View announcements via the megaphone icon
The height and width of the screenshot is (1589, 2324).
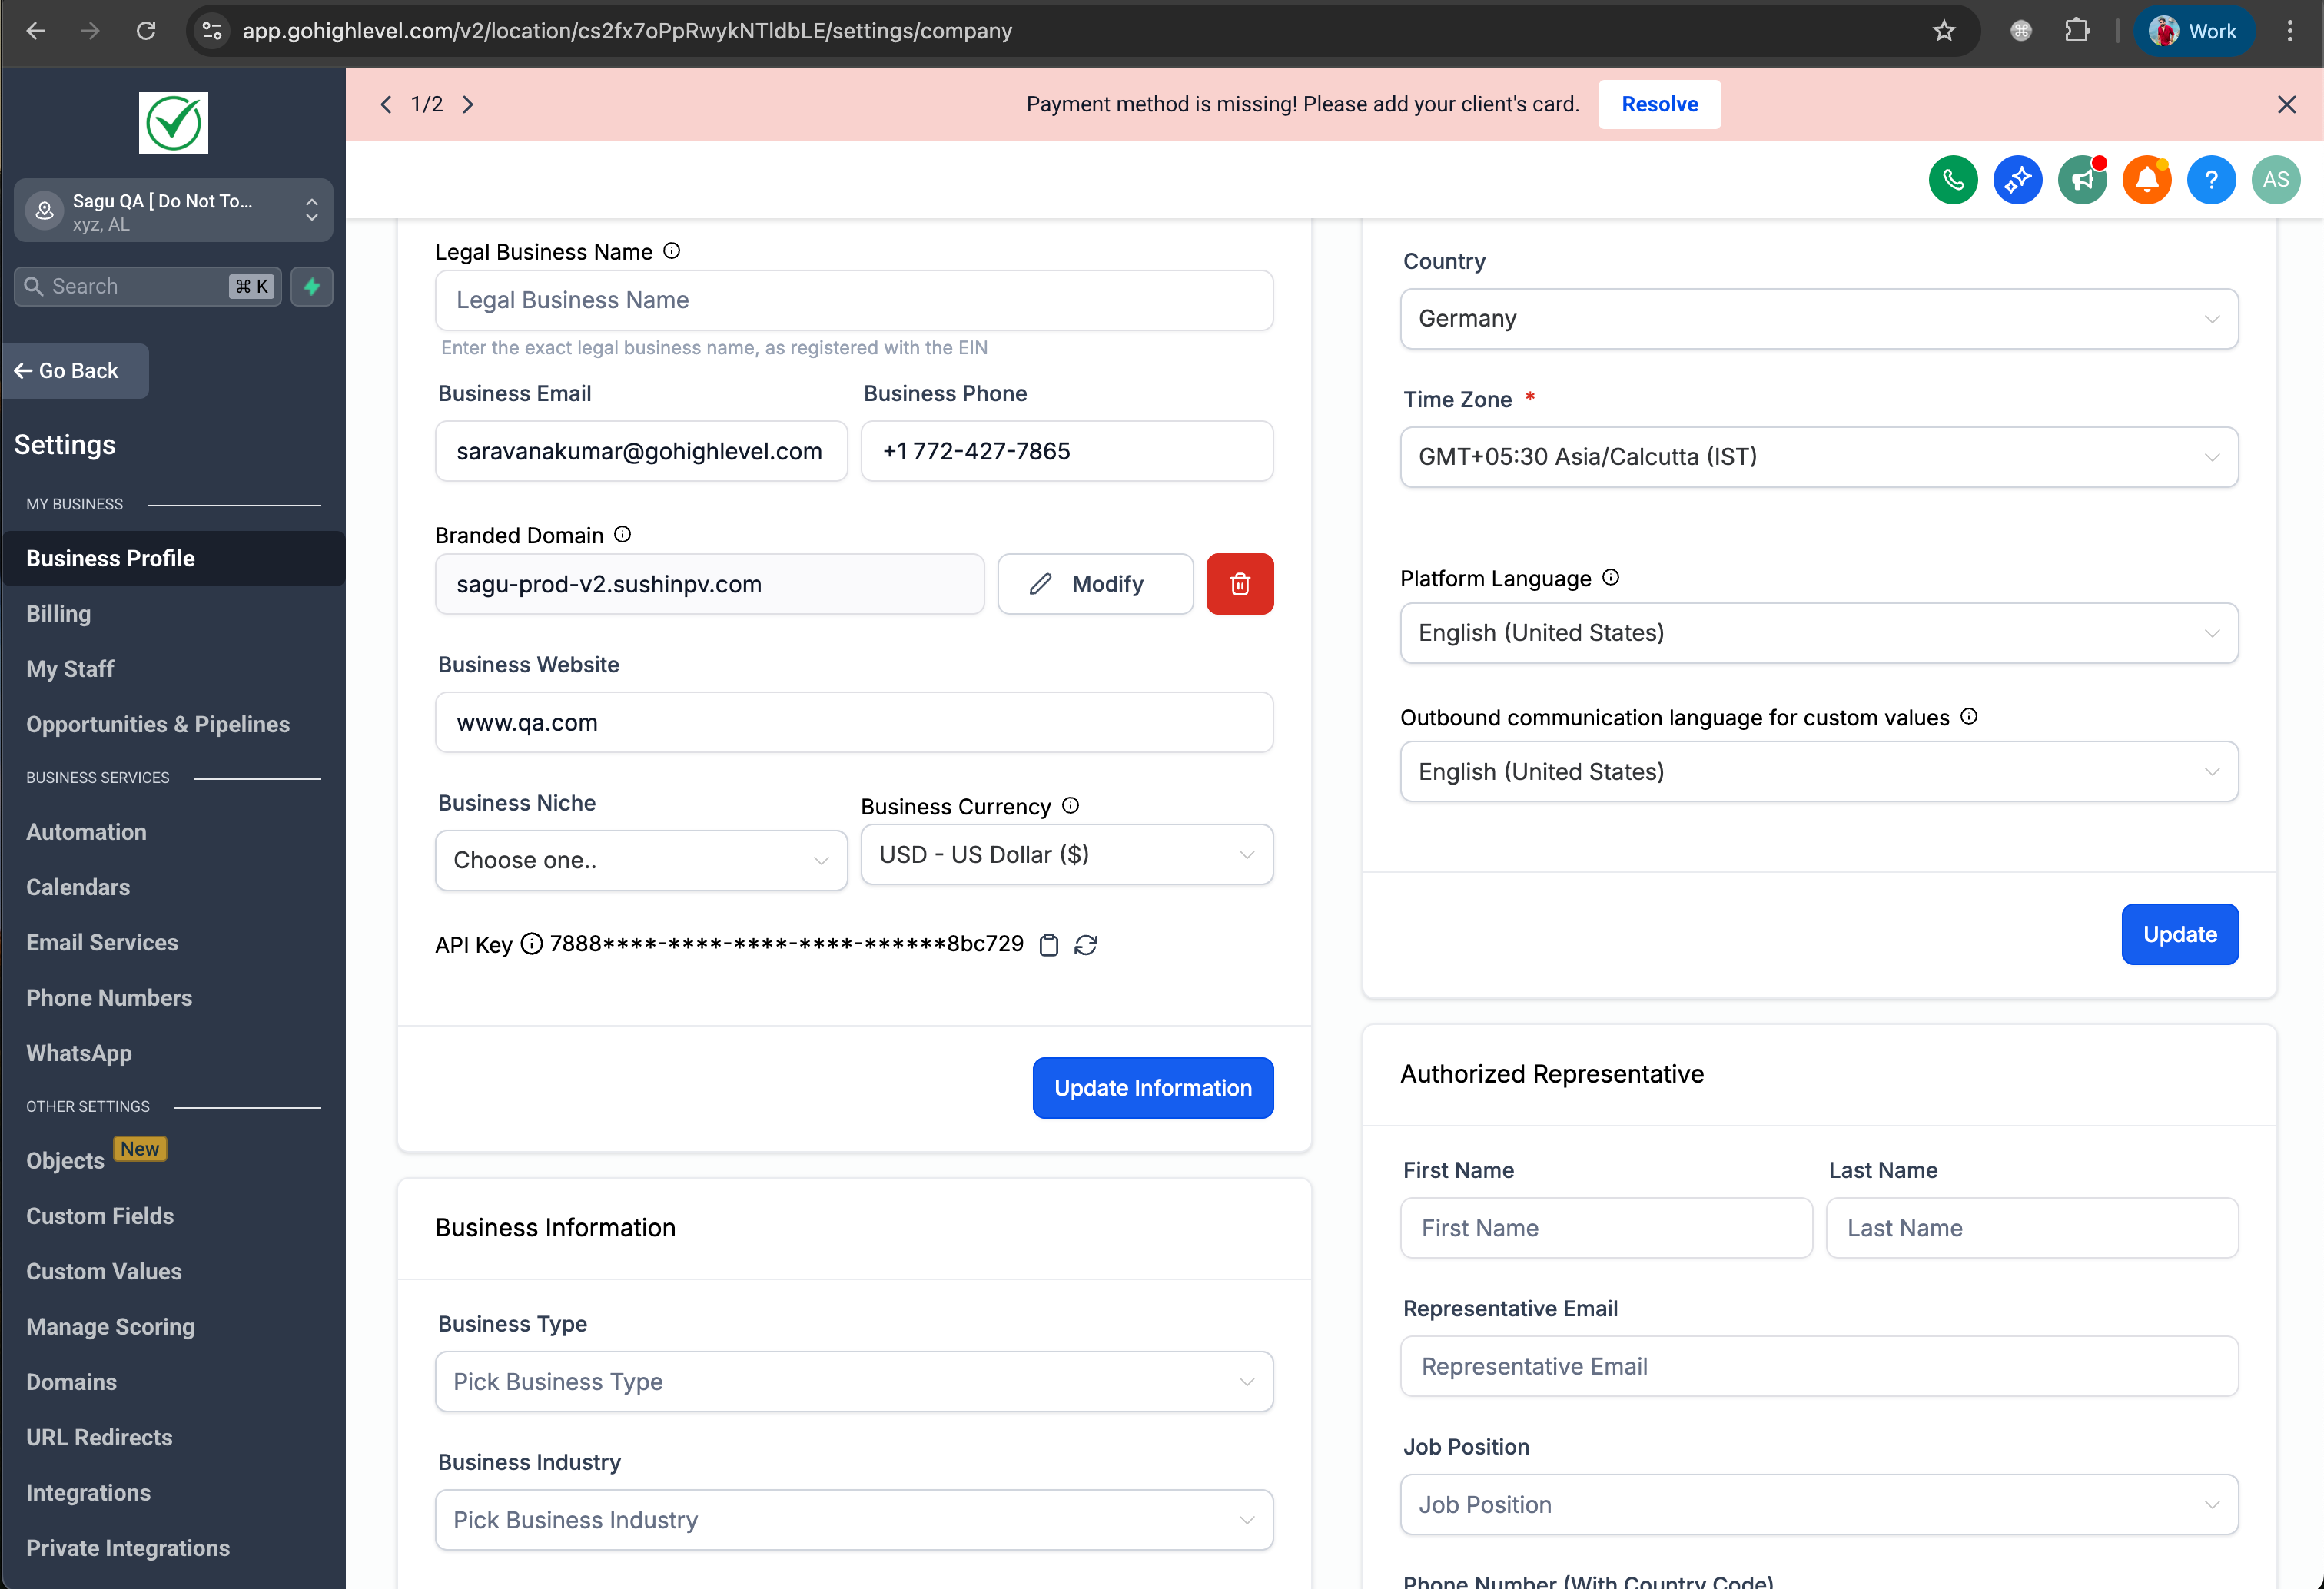tap(2082, 180)
